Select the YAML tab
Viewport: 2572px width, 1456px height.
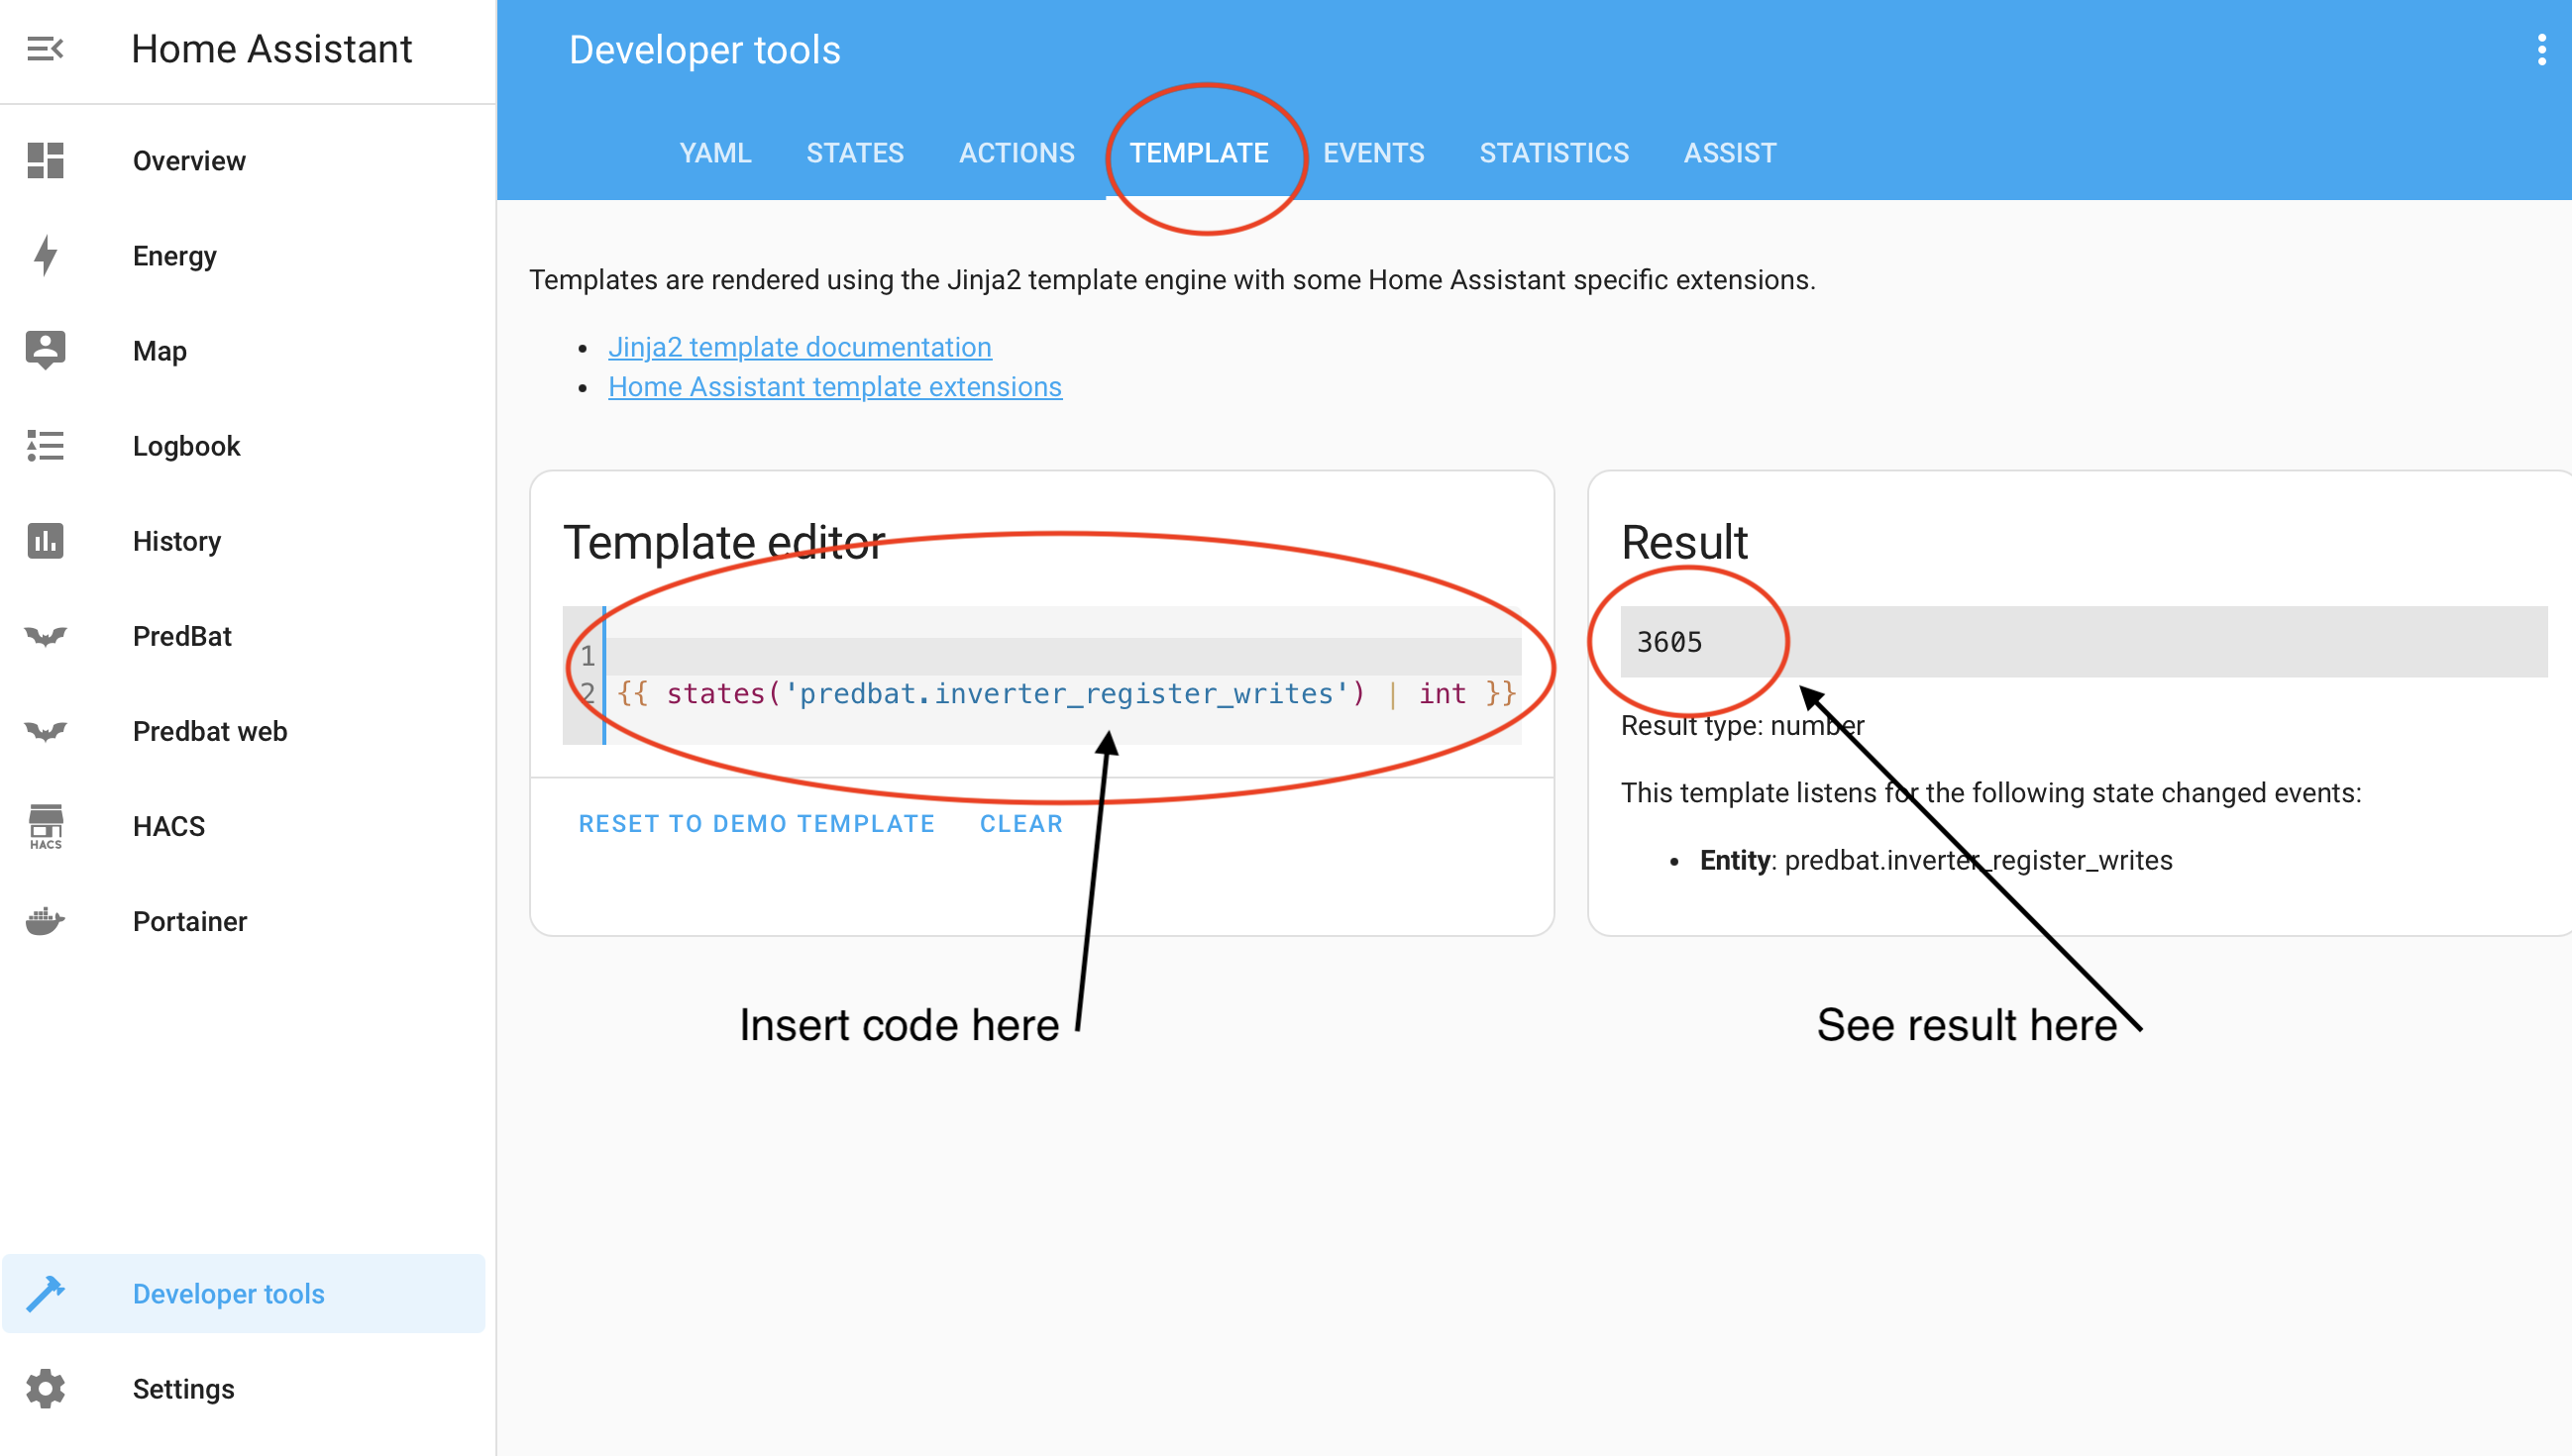click(715, 153)
